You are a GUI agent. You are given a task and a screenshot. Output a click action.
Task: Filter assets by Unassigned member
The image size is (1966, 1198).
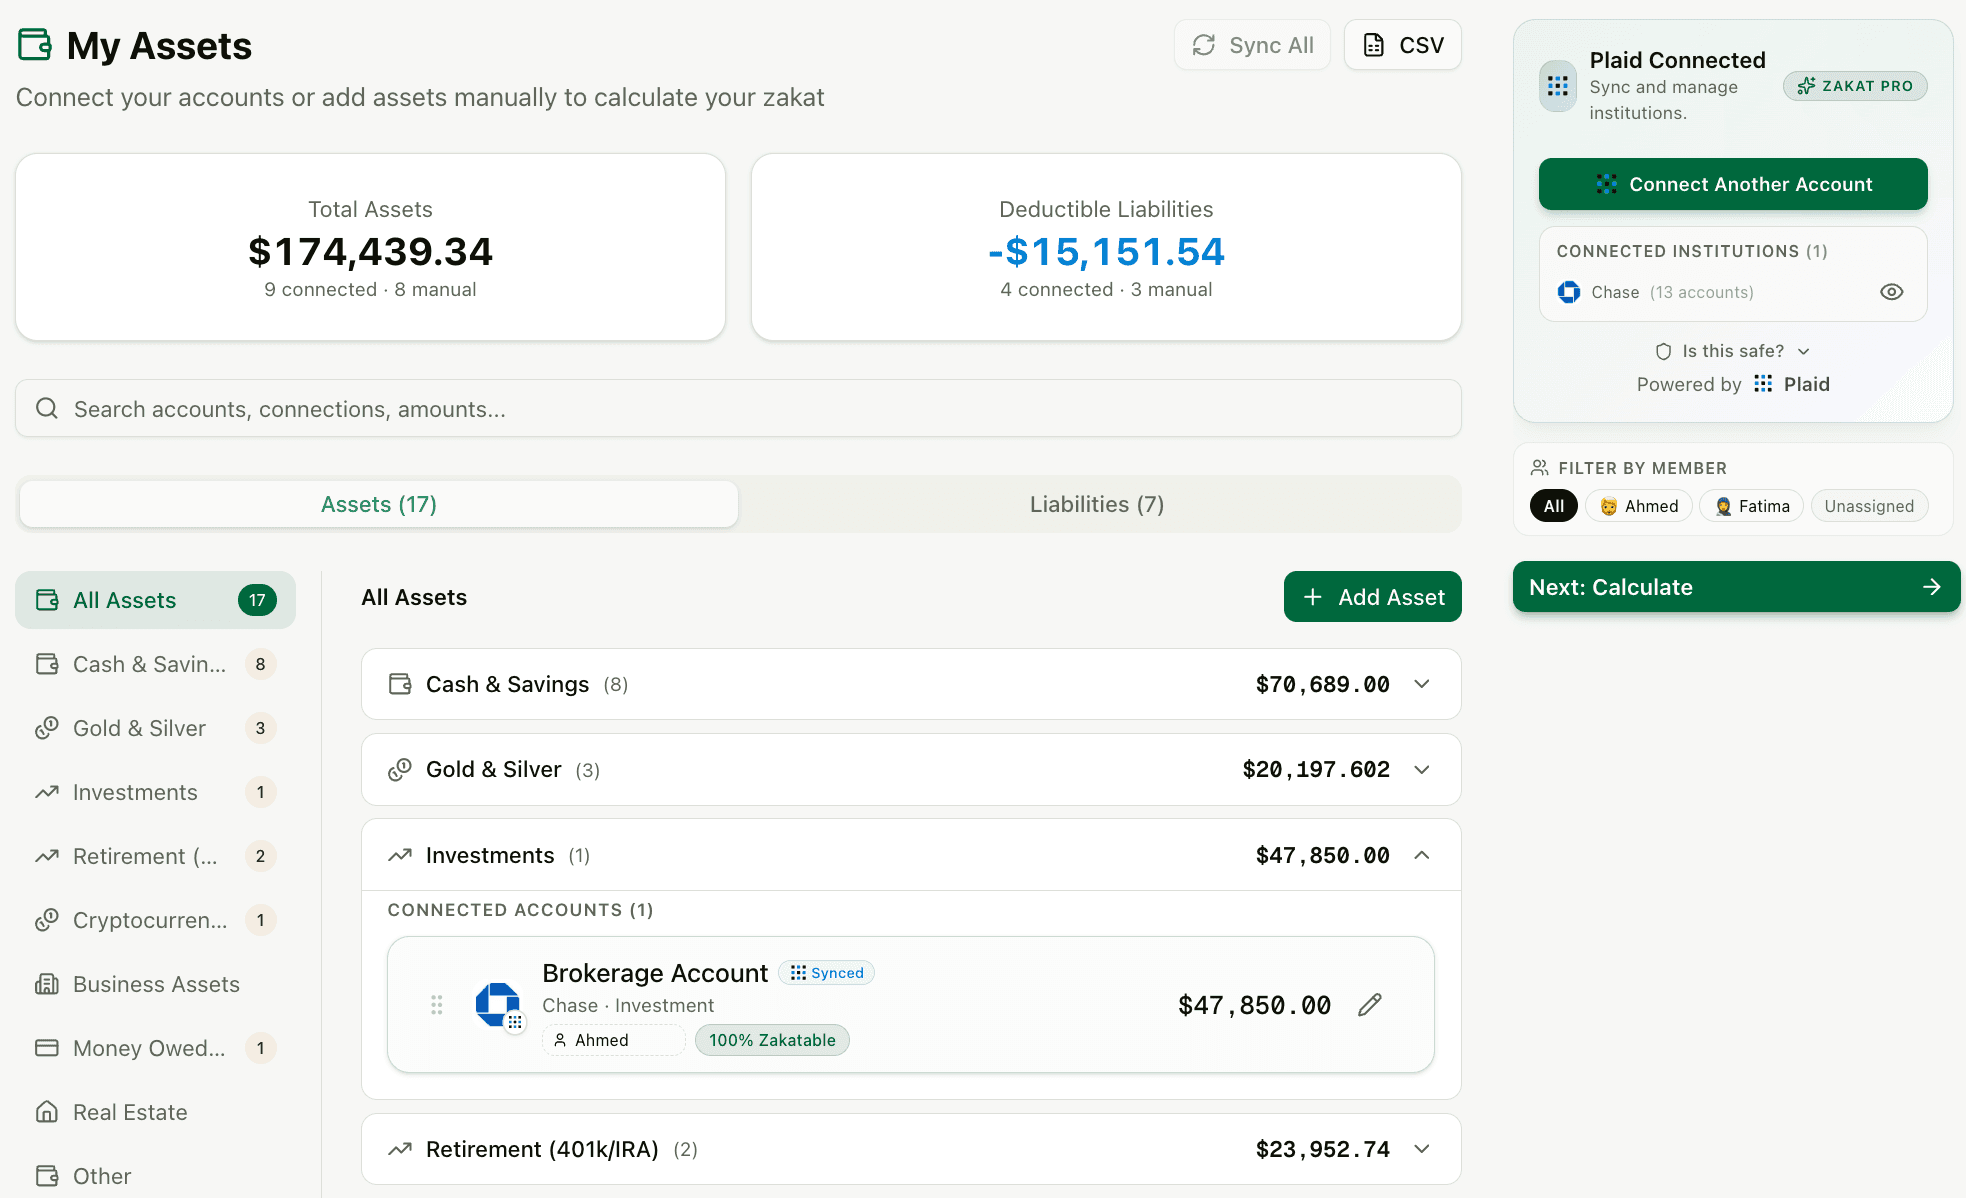1869,506
